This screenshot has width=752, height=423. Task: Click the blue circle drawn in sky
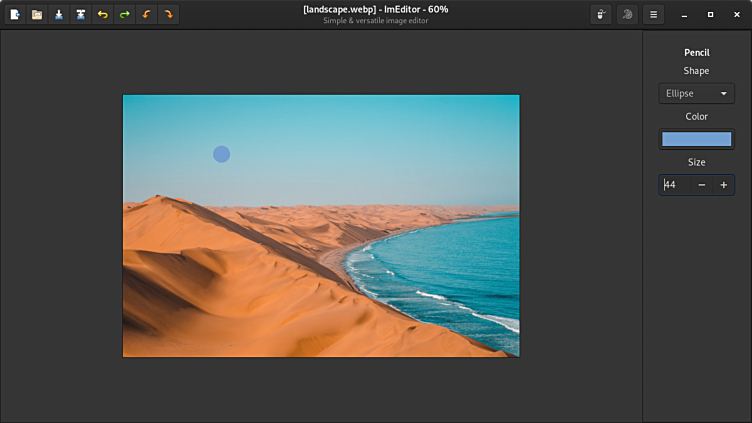coord(222,154)
